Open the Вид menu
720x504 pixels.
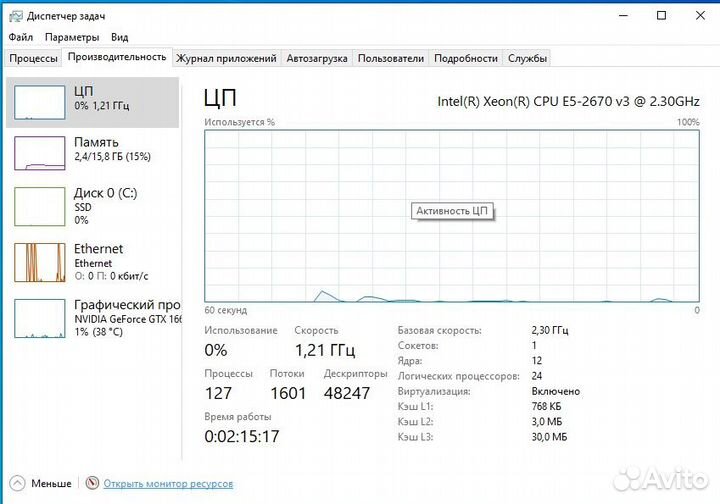coord(119,37)
